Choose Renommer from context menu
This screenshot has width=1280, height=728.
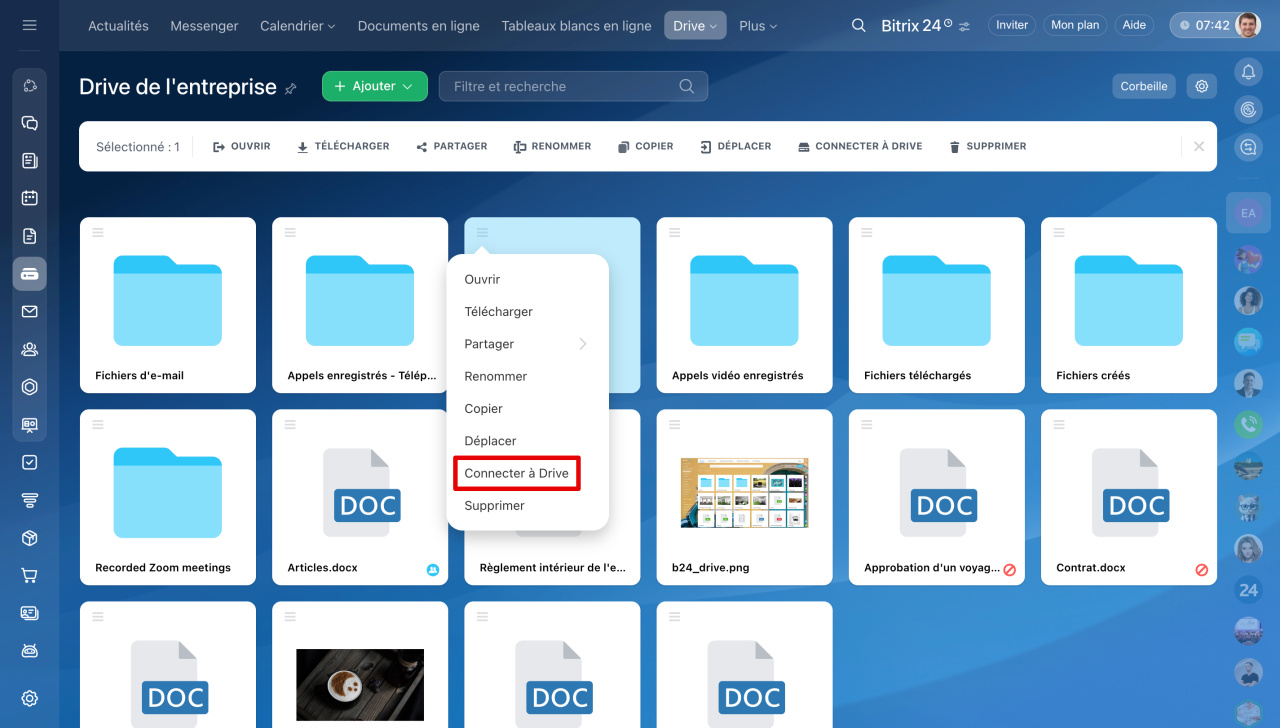pos(495,376)
